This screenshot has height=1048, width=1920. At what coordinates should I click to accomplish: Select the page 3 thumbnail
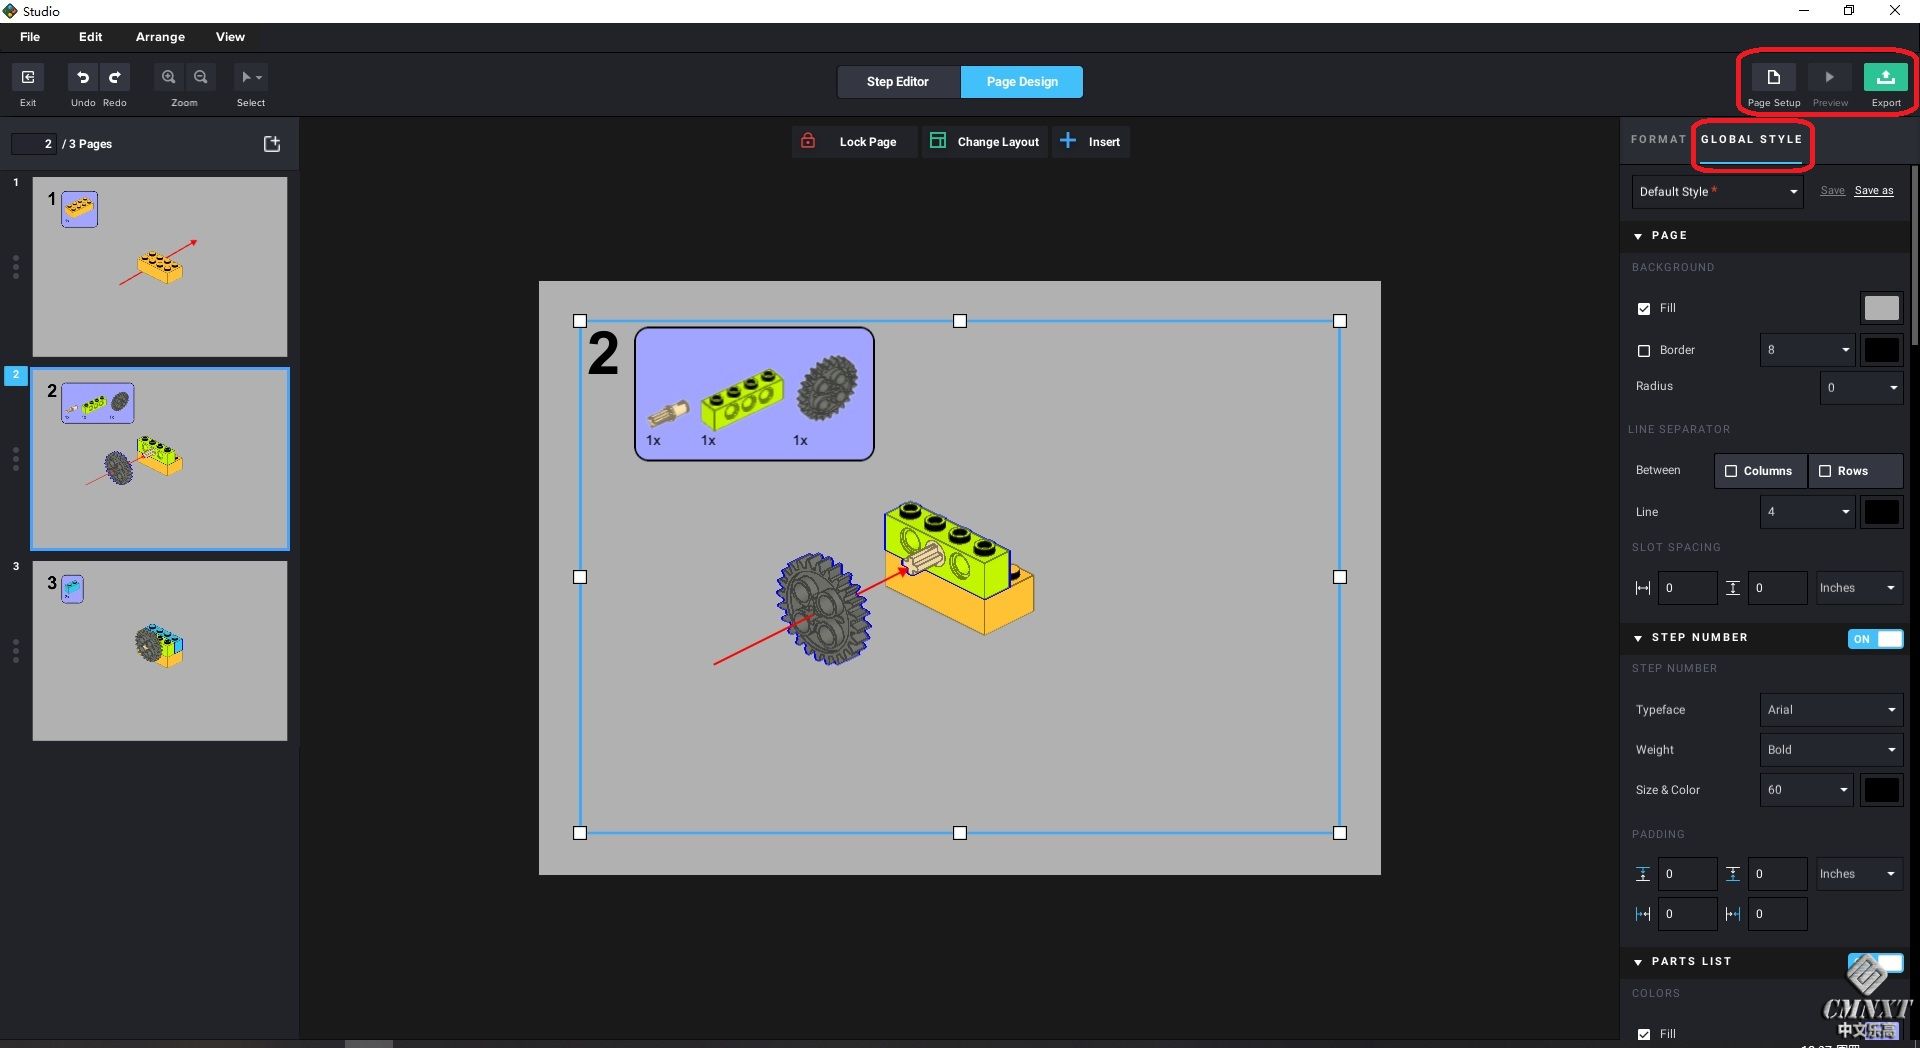point(160,651)
